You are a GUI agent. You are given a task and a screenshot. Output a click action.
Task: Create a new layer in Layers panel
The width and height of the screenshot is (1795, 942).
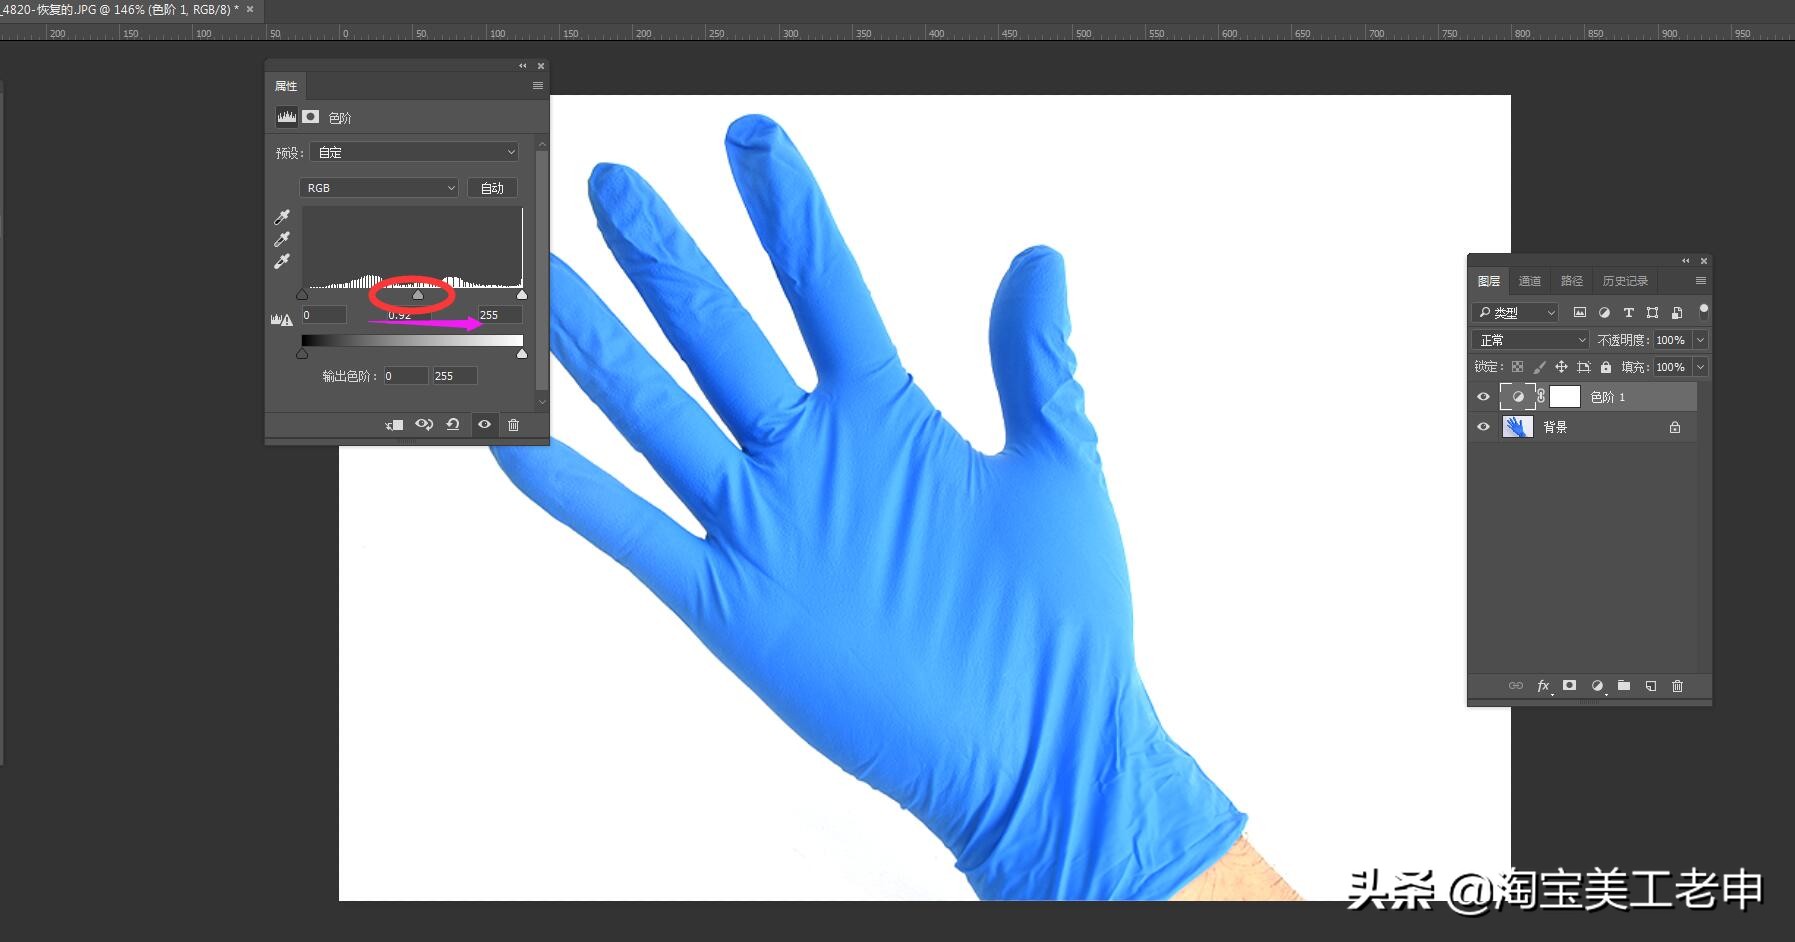pyautogui.click(x=1651, y=686)
